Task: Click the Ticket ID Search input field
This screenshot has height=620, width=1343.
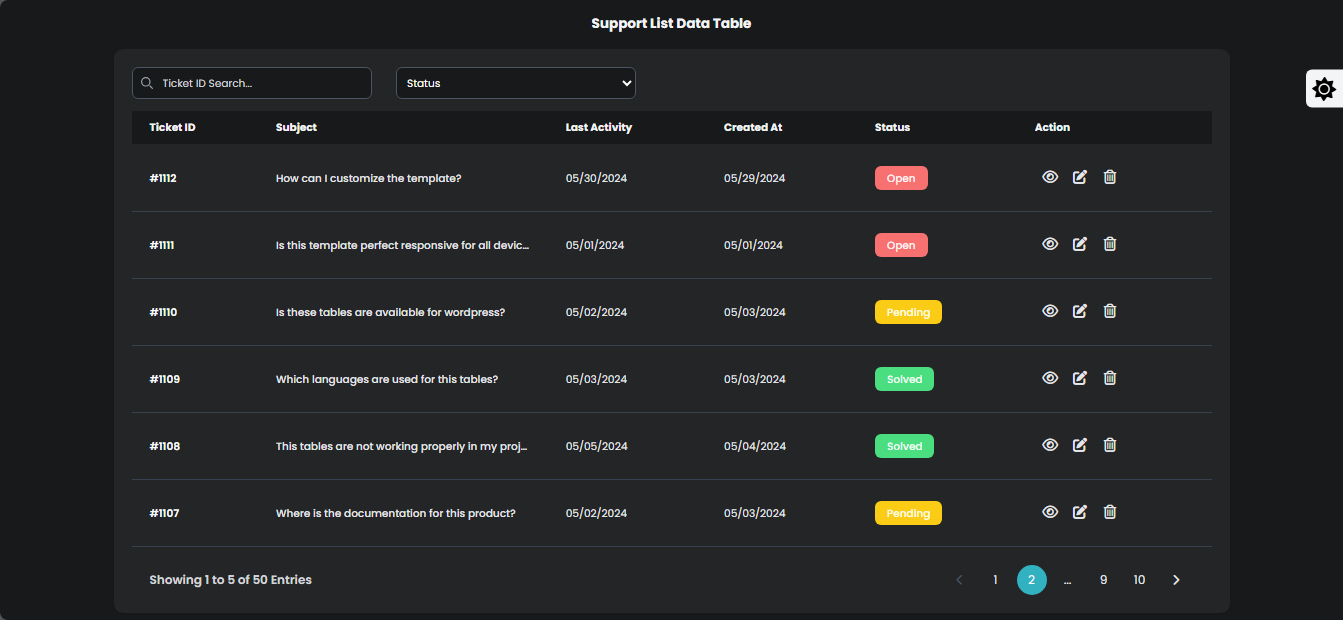Action: pyautogui.click(x=262, y=83)
